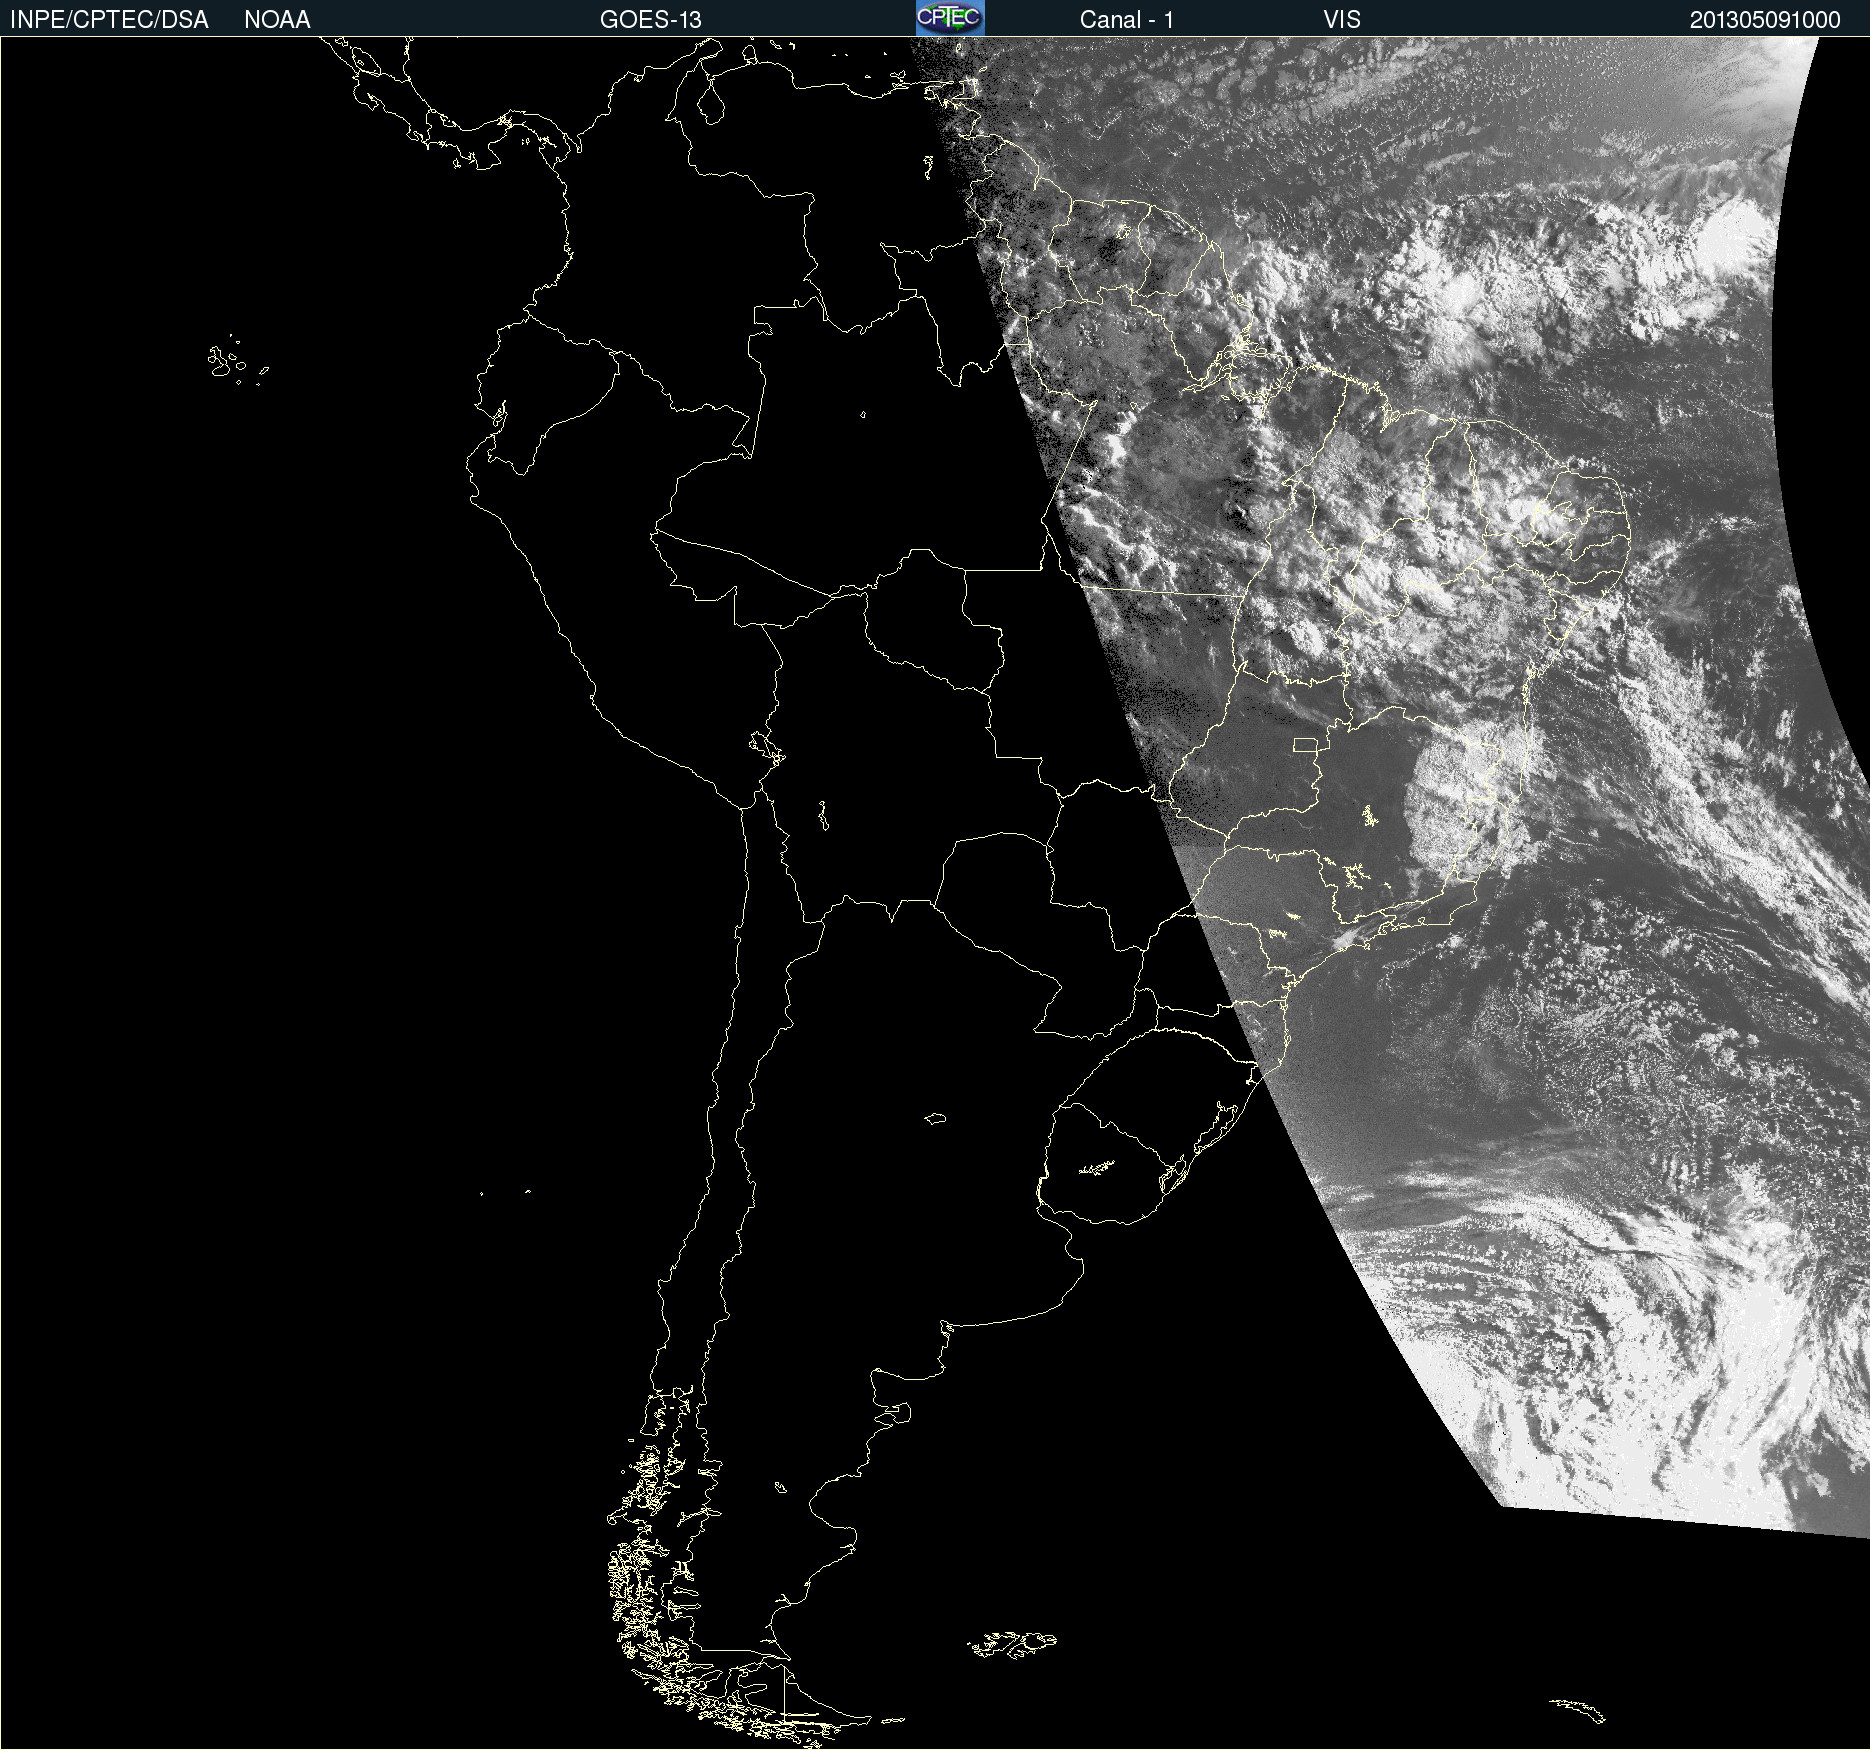Click the INPE/CPTEC/DSA header text

109,20
